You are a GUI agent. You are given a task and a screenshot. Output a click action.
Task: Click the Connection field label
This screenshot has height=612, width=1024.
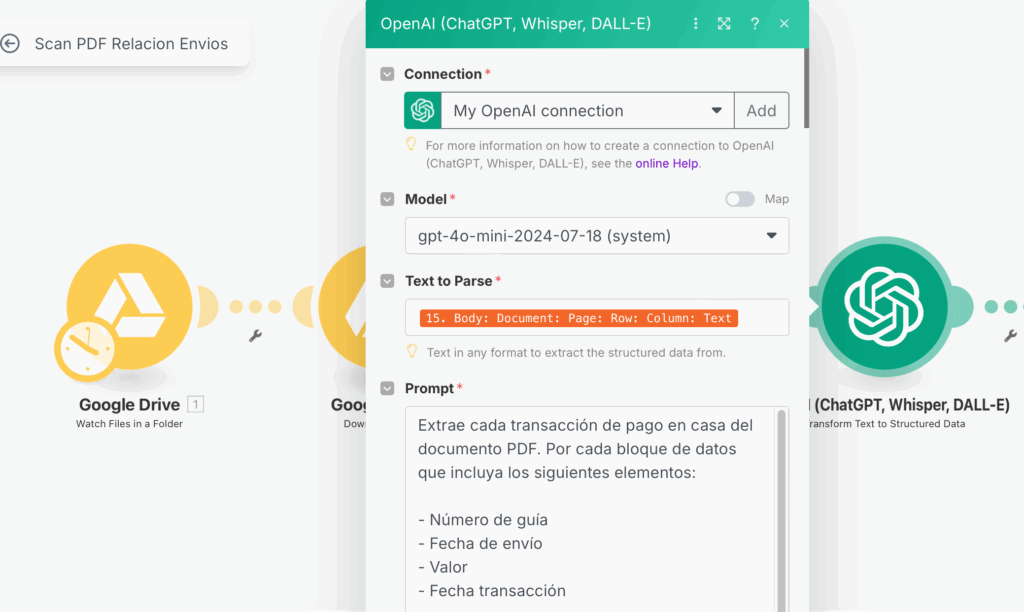click(443, 74)
